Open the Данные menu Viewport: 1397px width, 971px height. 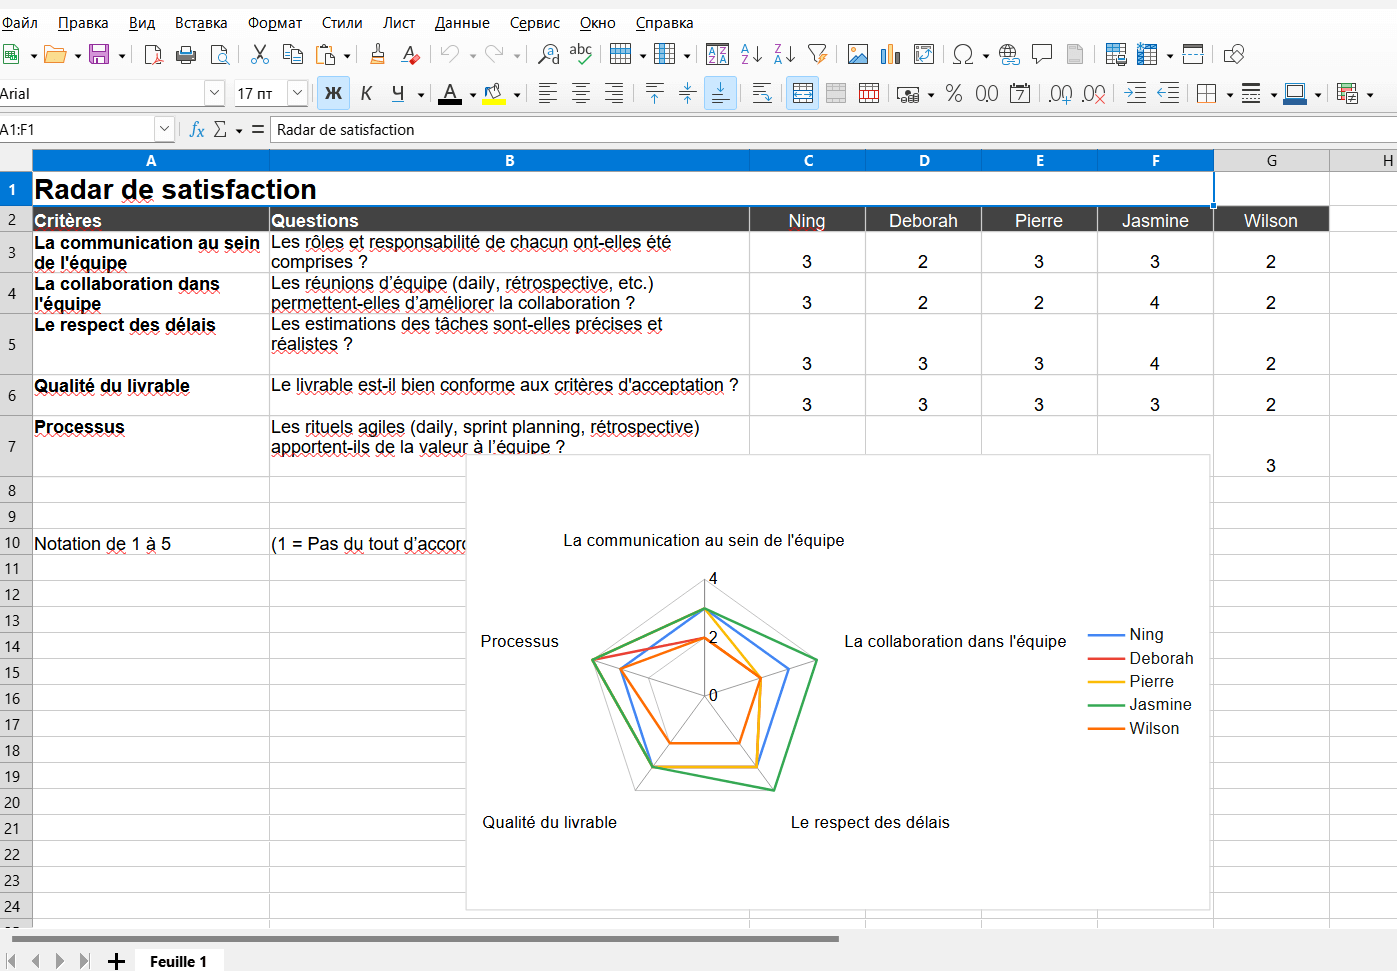tap(462, 22)
